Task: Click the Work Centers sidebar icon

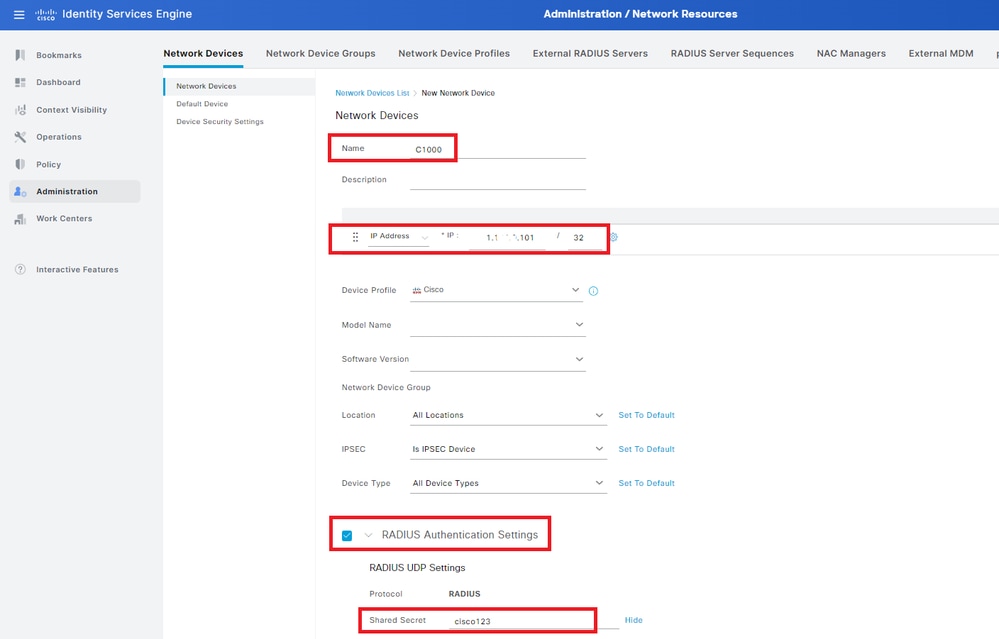Action: (x=20, y=219)
